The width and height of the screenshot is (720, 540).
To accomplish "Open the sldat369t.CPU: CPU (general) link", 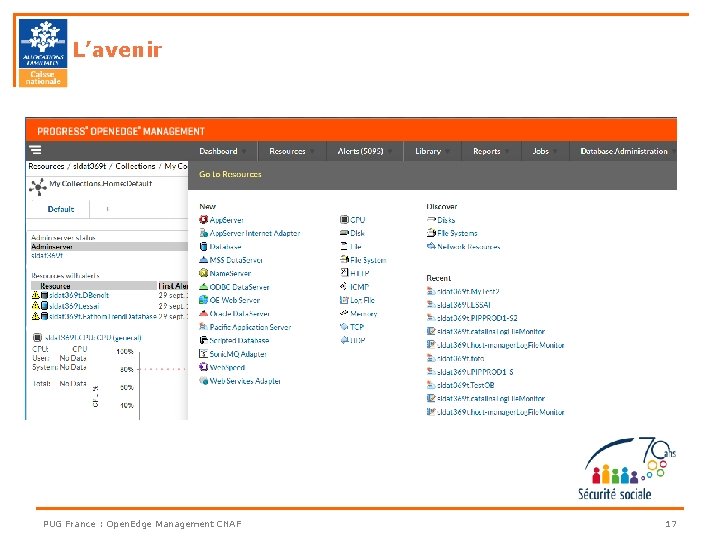I will 93,338.
